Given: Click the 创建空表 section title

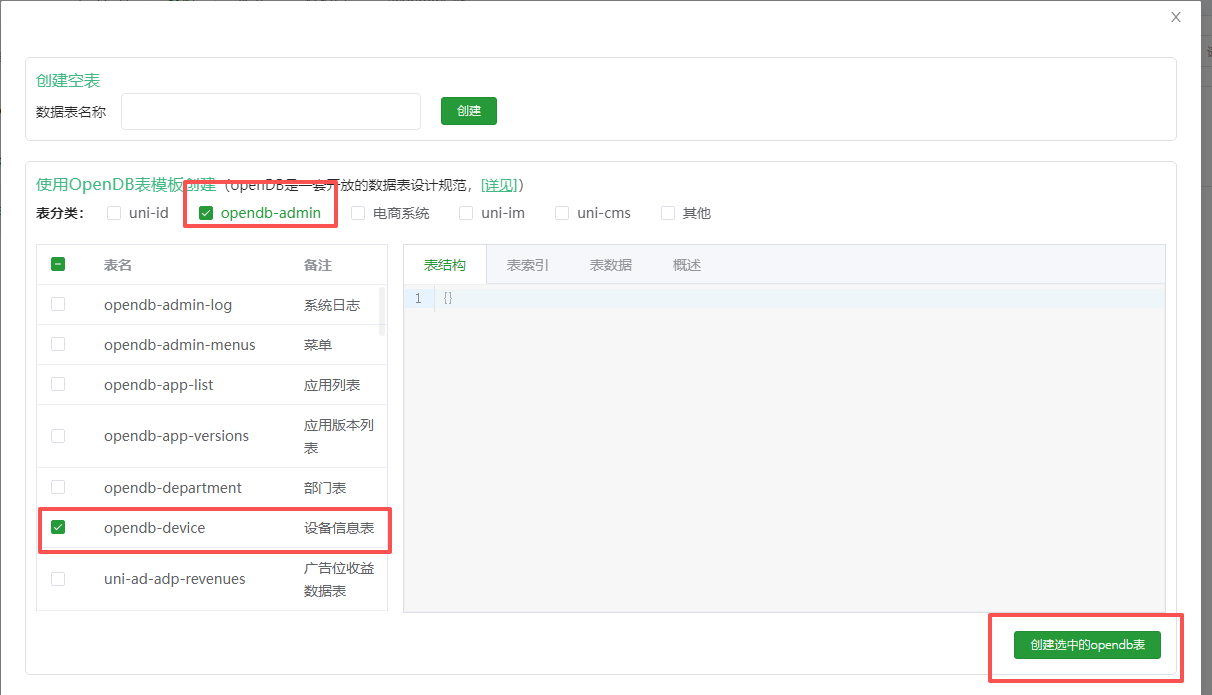Looking at the screenshot, I should tap(68, 81).
